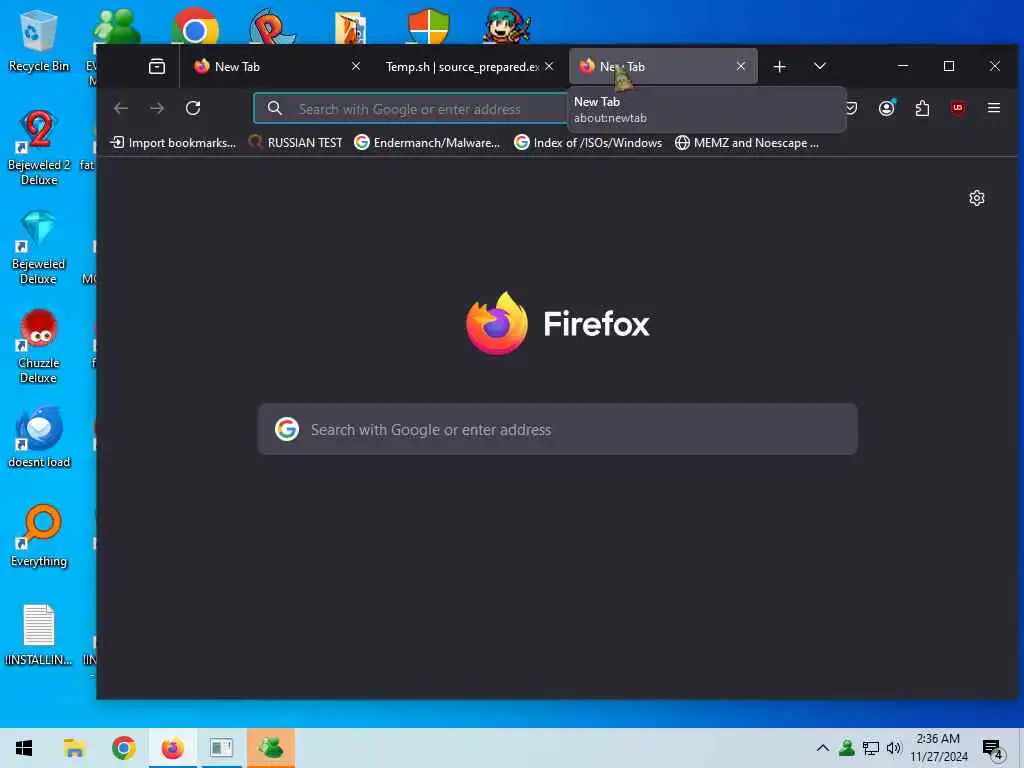Open the Firefox application hamburger menu

[994, 108]
